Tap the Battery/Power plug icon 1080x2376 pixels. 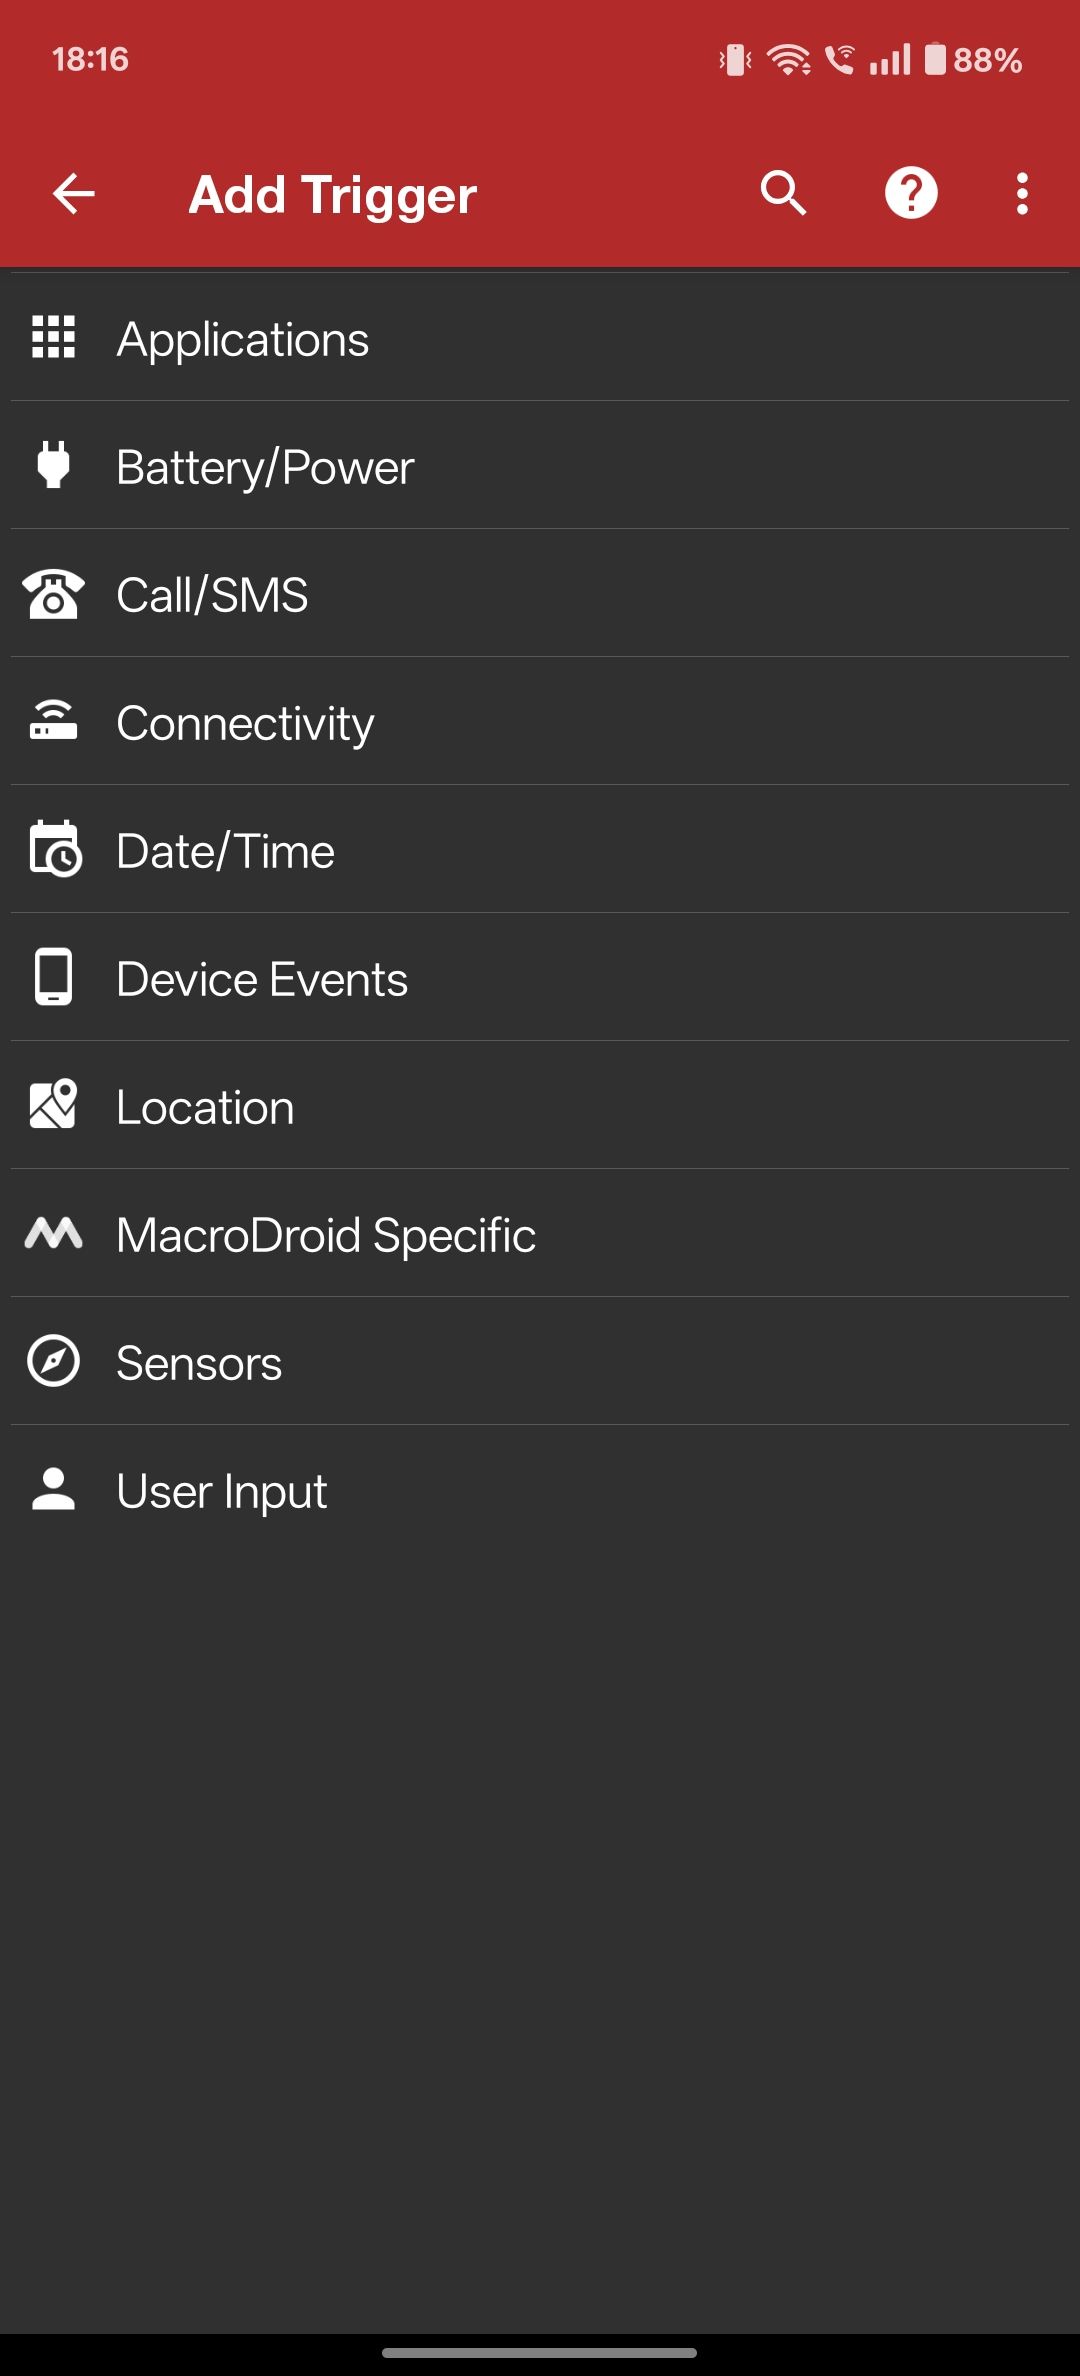pos(54,465)
